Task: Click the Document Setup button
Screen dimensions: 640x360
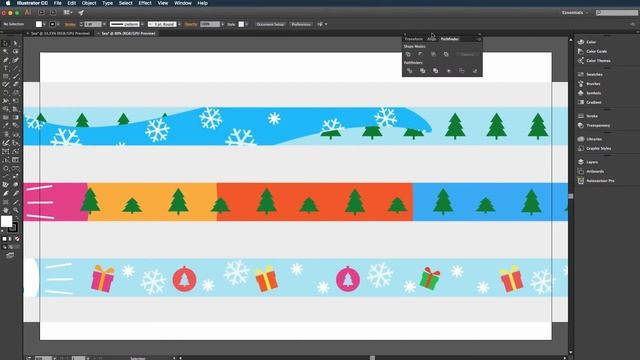Action: pos(270,24)
